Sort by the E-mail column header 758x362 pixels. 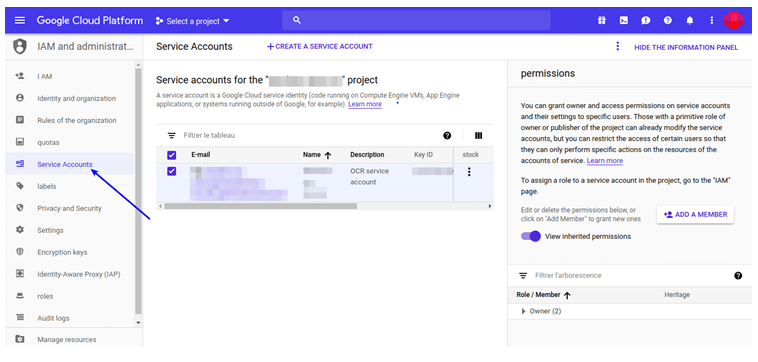pyautogui.click(x=201, y=155)
